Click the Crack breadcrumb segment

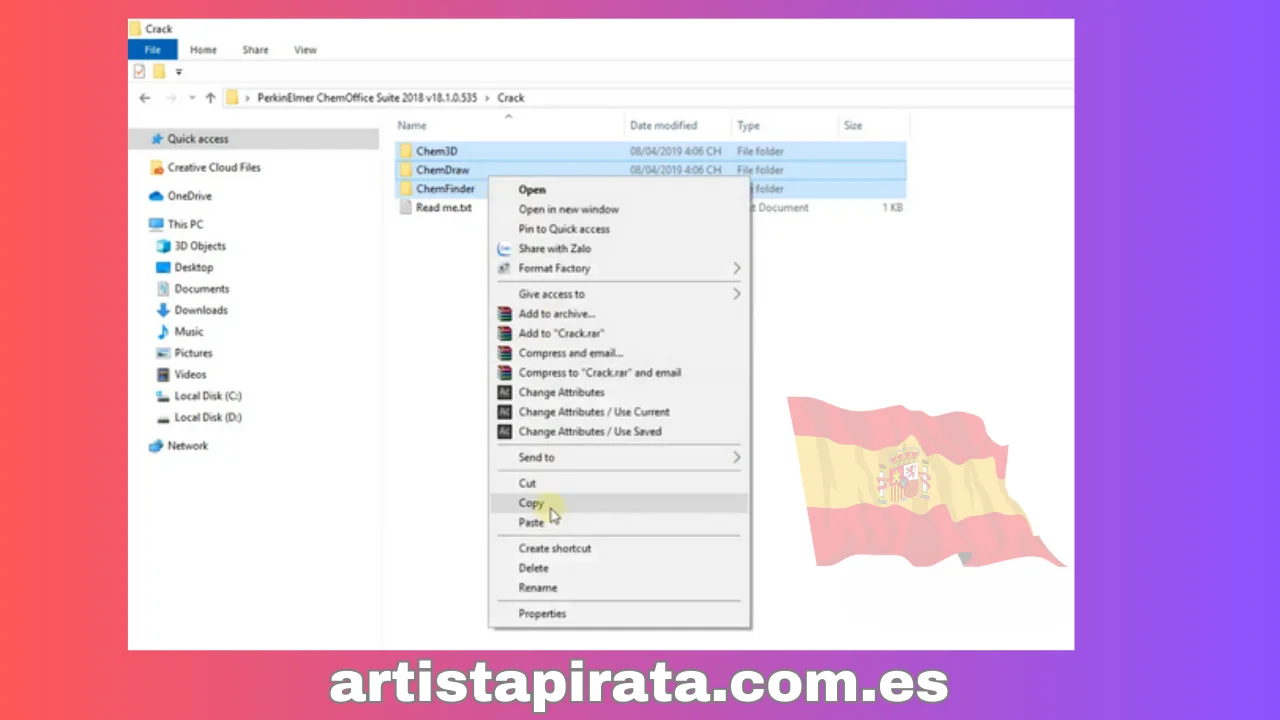[x=511, y=98]
